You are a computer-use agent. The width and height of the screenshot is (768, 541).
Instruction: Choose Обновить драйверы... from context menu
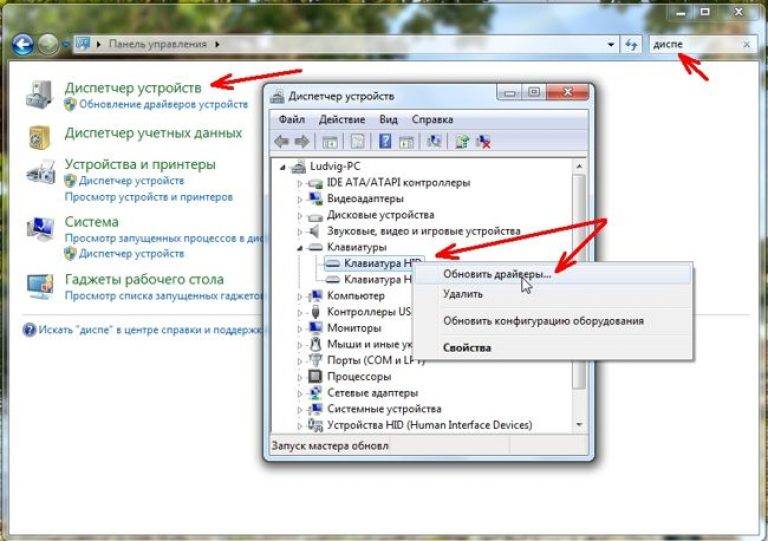(x=552, y=274)
